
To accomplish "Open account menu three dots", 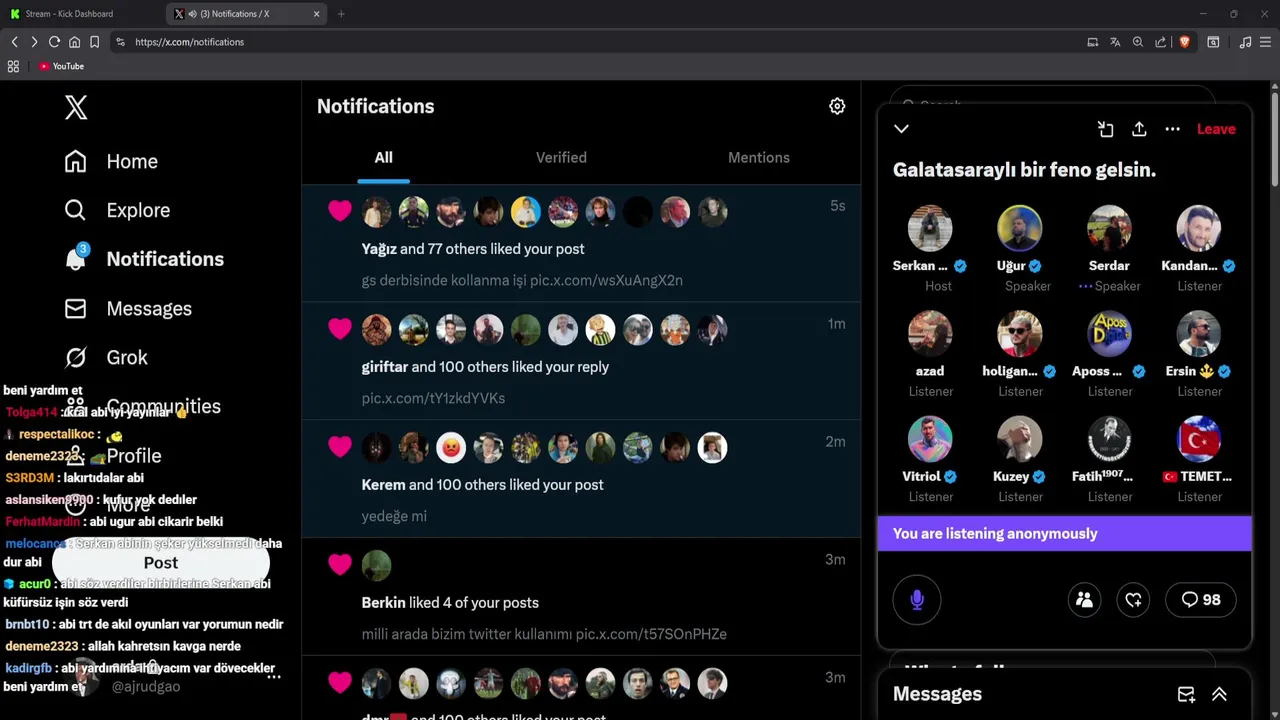I will click(x=274, y=677).
